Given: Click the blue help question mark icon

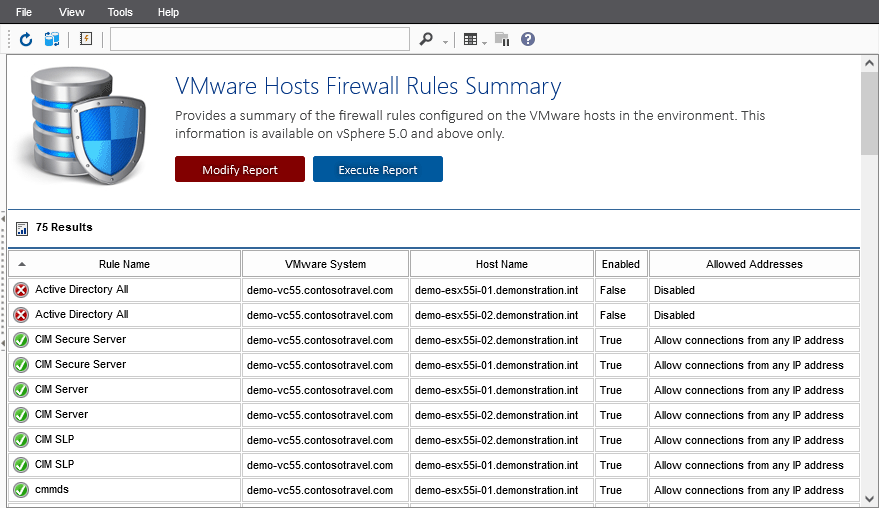Looking at the screenshot, I should pyautogui.click(x=528, y=39).
